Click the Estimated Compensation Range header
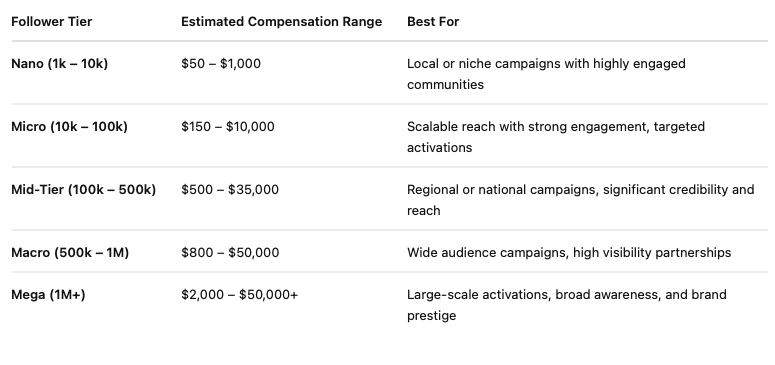The image size is (775, 365). click(281, 22)
